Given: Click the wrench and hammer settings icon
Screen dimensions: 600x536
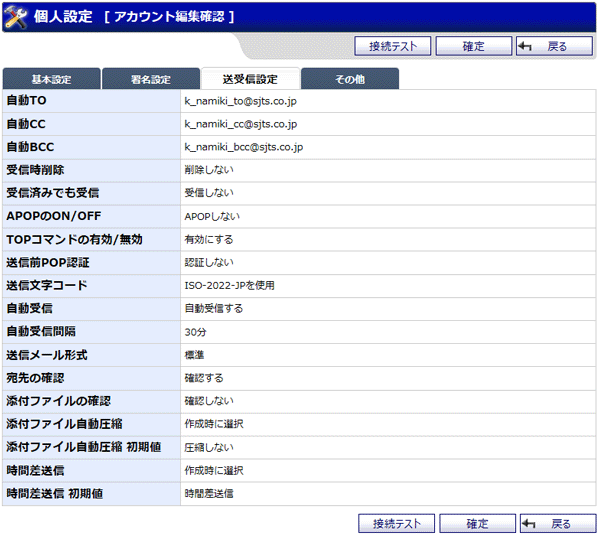Looking at the screenshot, I should (x=15, y=17).
